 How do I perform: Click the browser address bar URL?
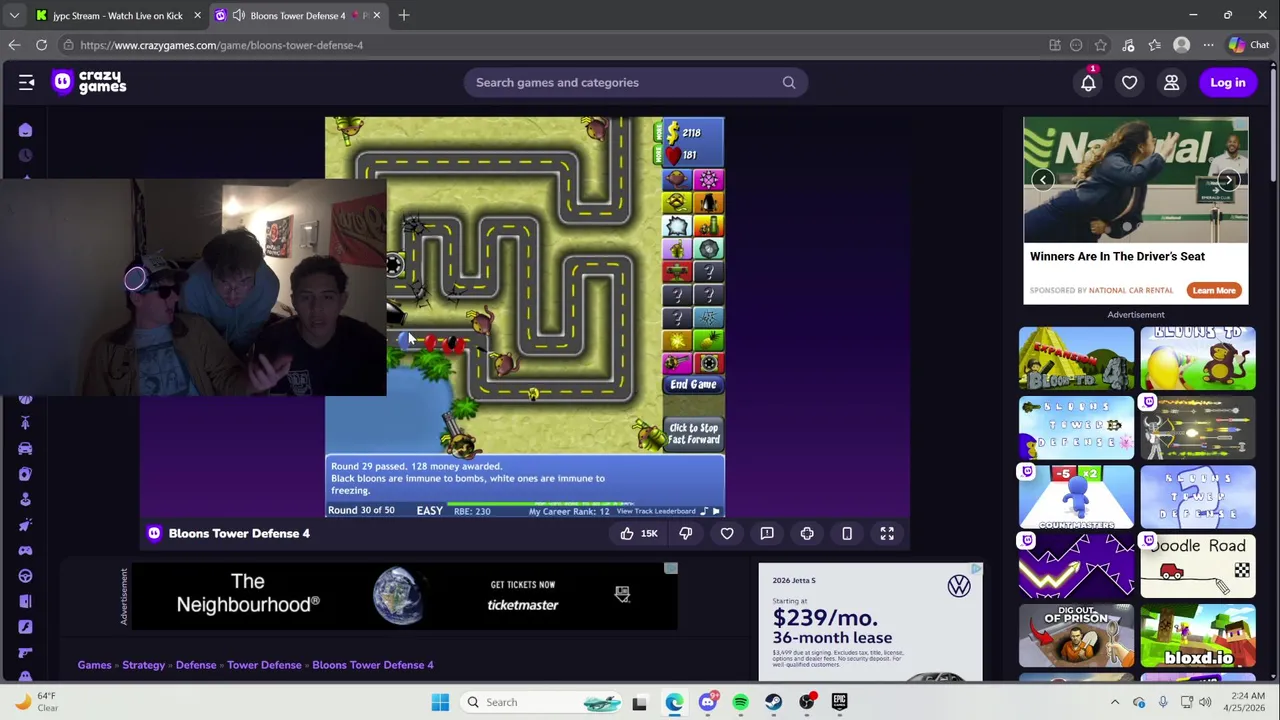221,45
